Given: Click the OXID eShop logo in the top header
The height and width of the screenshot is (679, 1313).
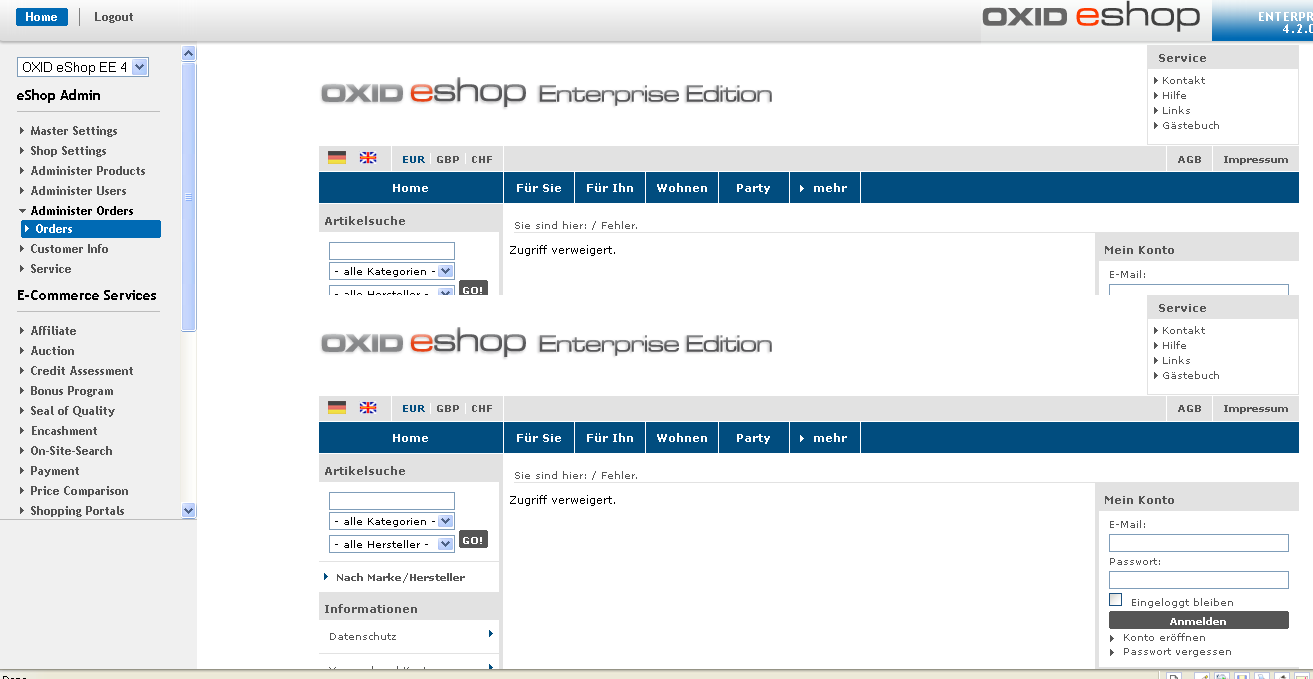Looking at the screenshot, I should pyautogui.click(x=1090, y=17).
